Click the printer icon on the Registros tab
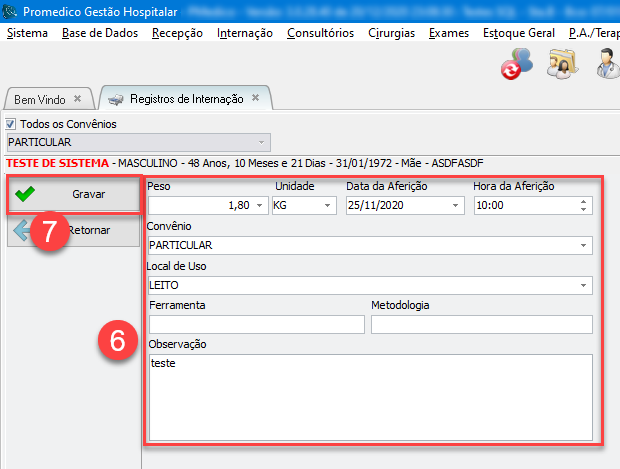 (116, 99)
